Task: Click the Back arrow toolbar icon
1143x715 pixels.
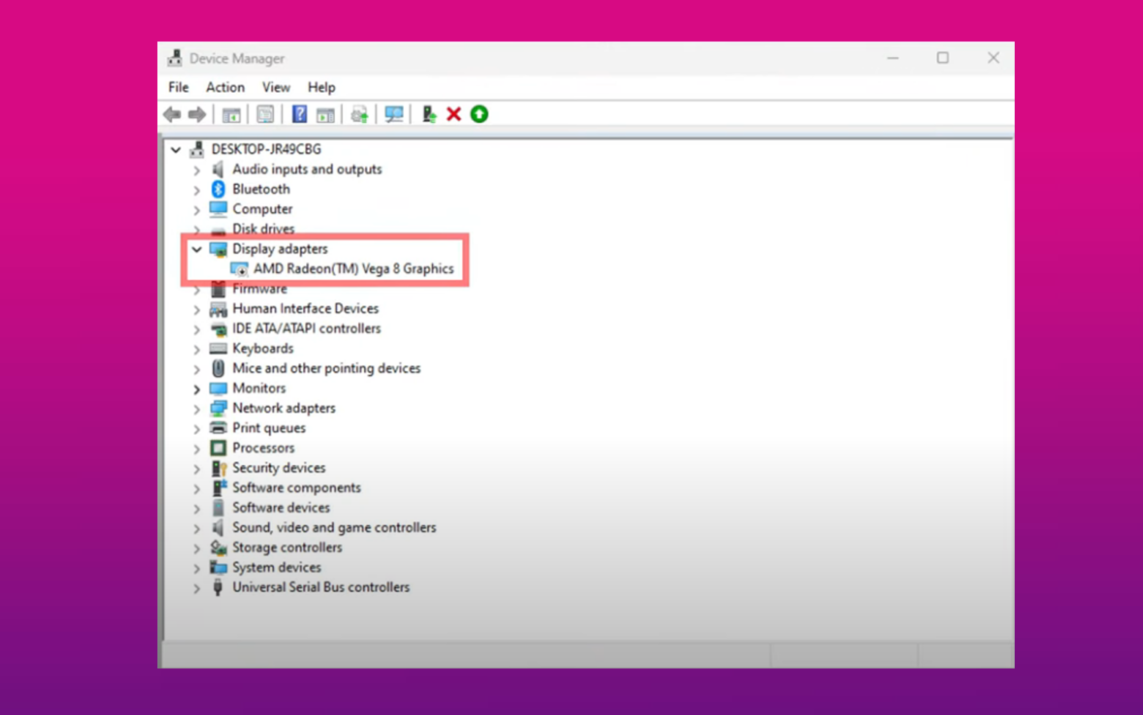Action: click(x=172, y=115)
